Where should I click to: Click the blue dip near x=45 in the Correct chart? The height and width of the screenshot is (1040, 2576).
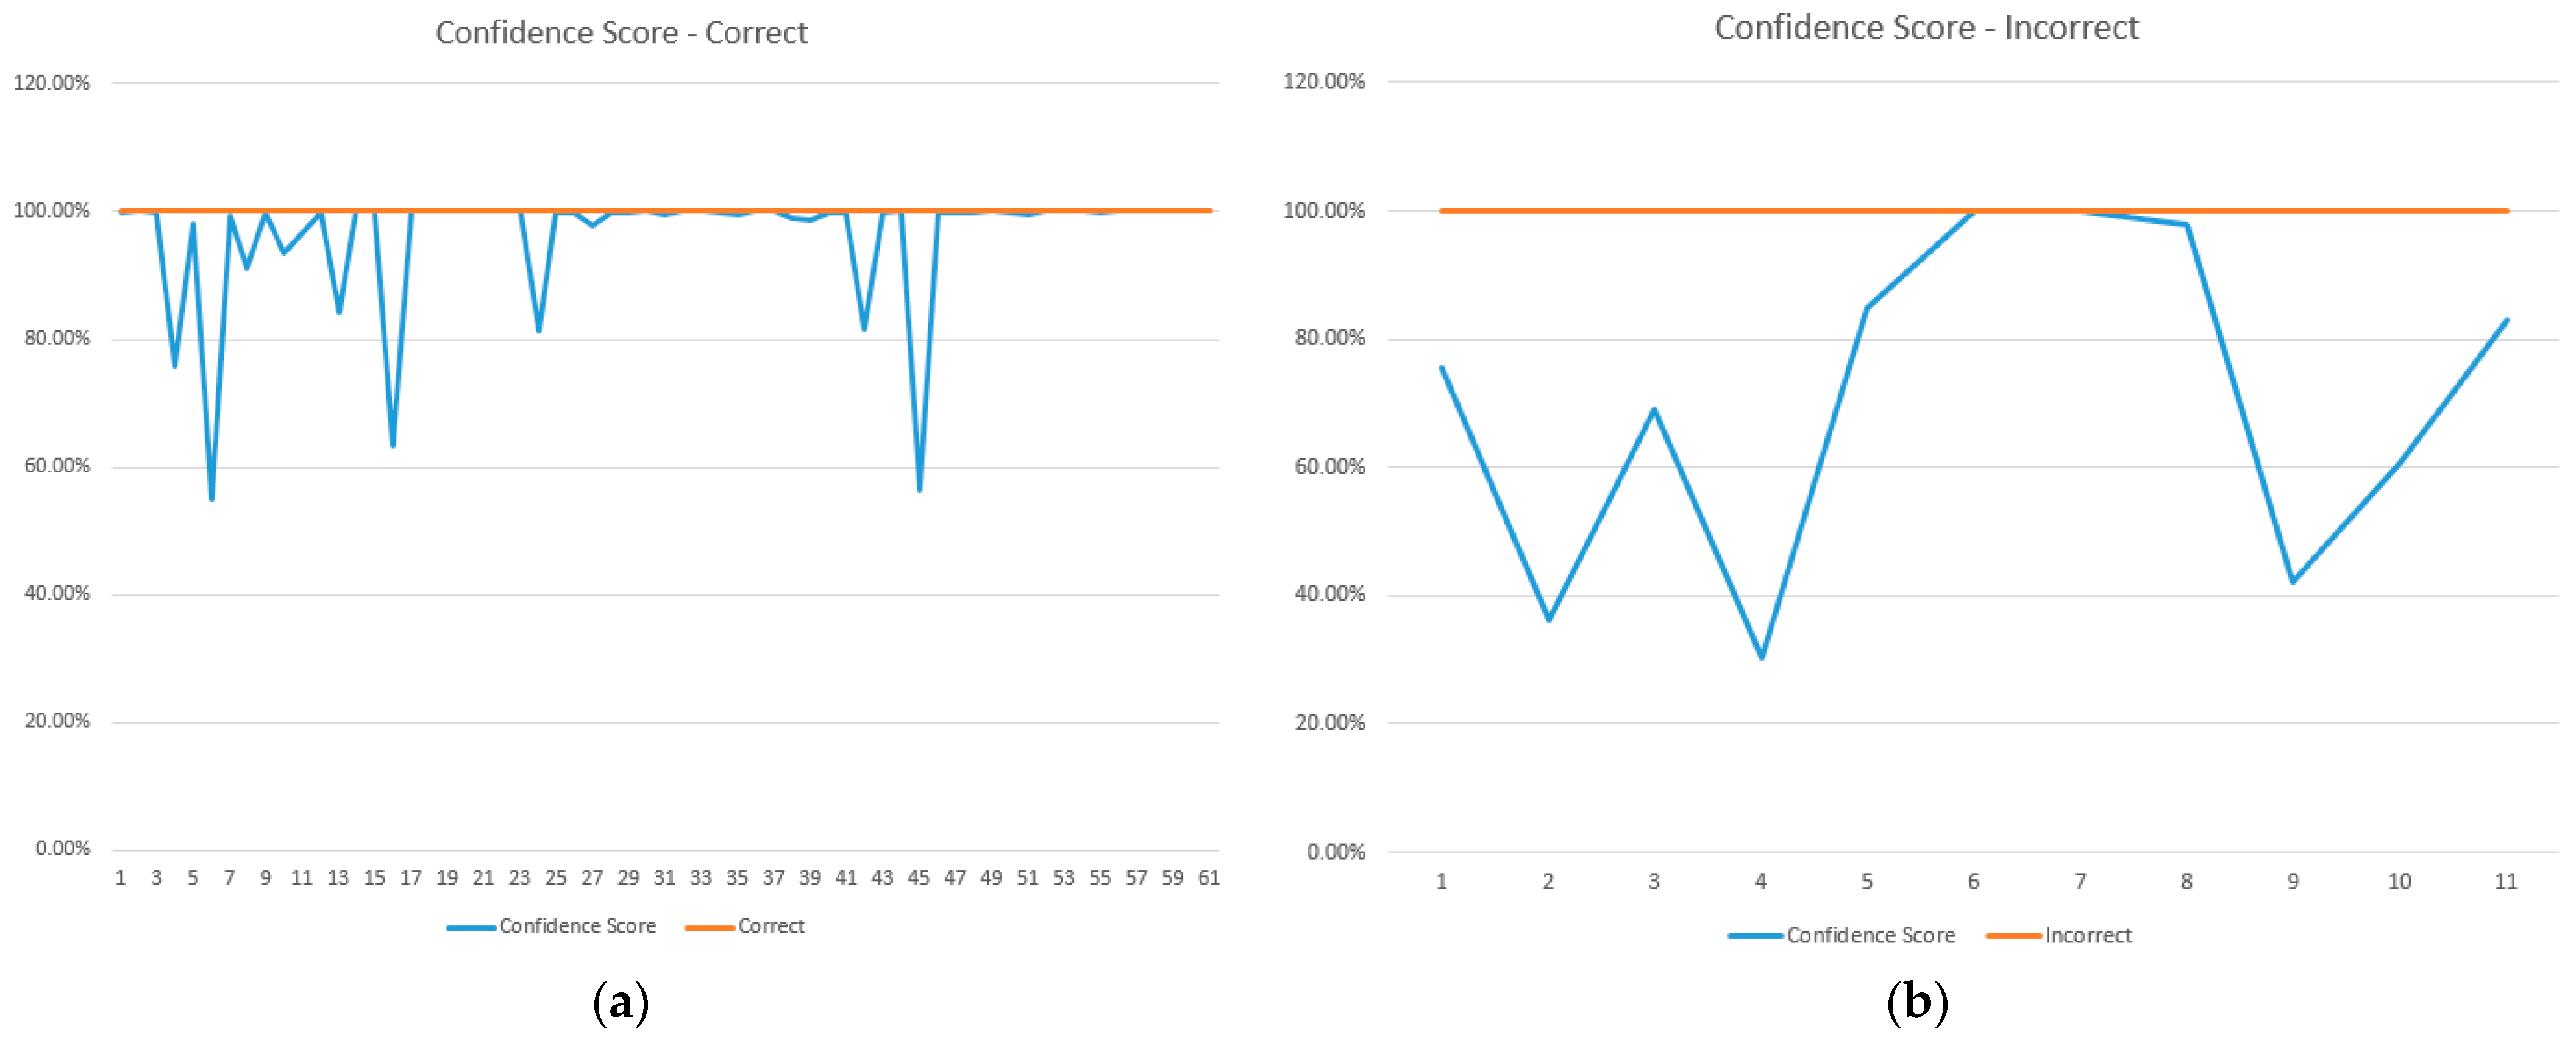(x=919, y=489)
